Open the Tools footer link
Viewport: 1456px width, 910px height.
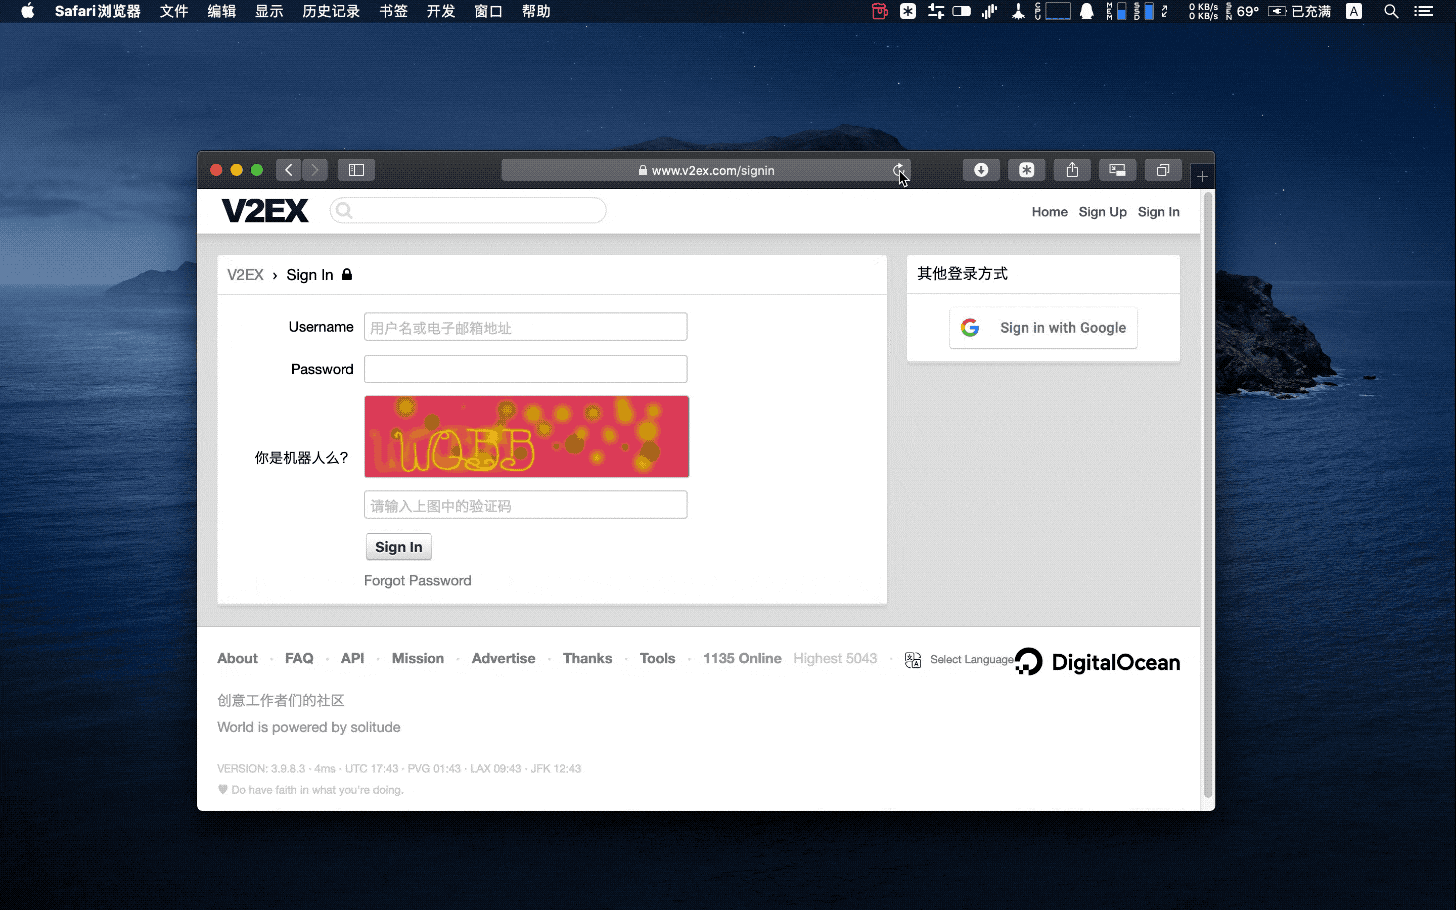658,658
